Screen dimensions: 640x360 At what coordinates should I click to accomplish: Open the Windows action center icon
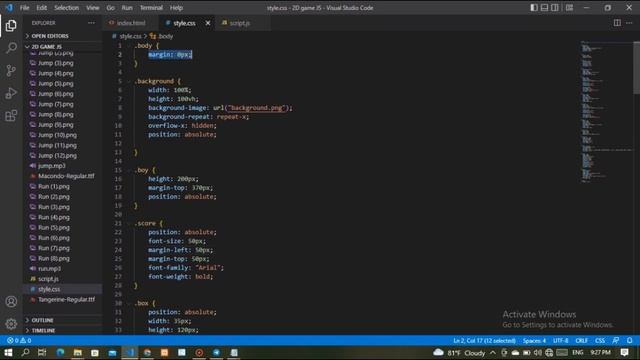[624, 352]
